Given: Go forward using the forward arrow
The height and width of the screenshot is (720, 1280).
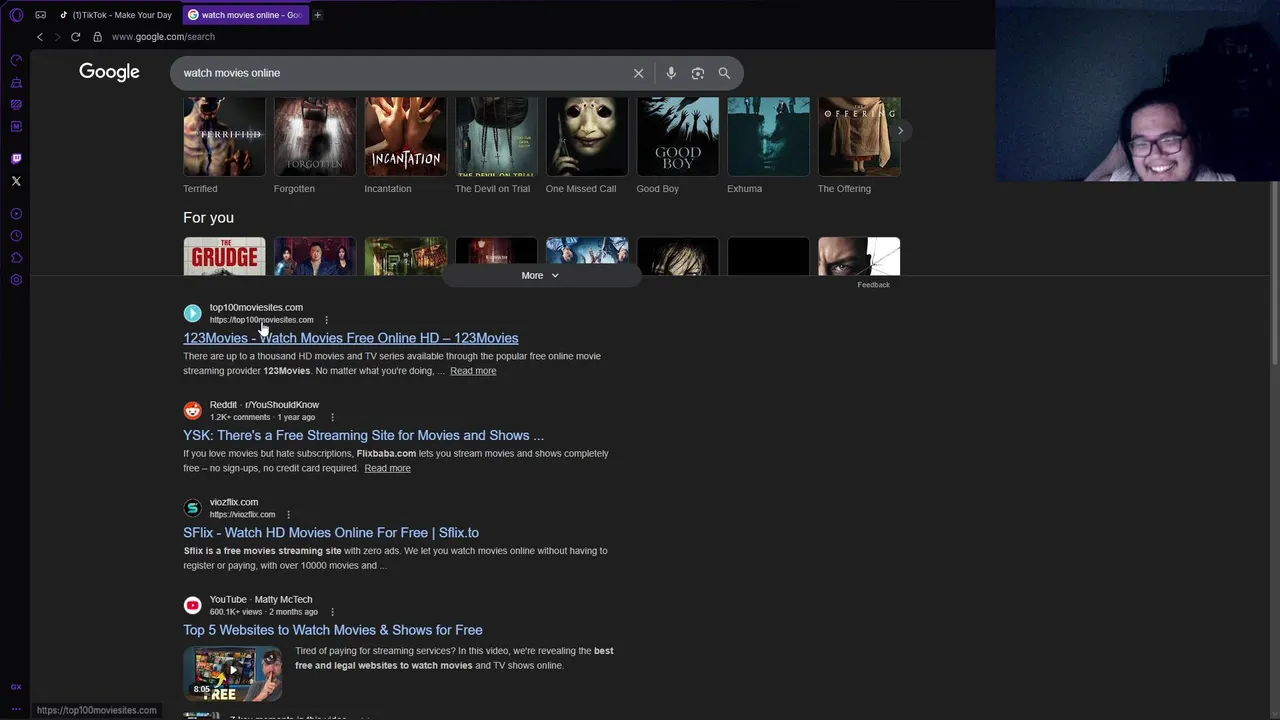Looking at the screenshot, I should pyautogui.click(x=57, y=37).
